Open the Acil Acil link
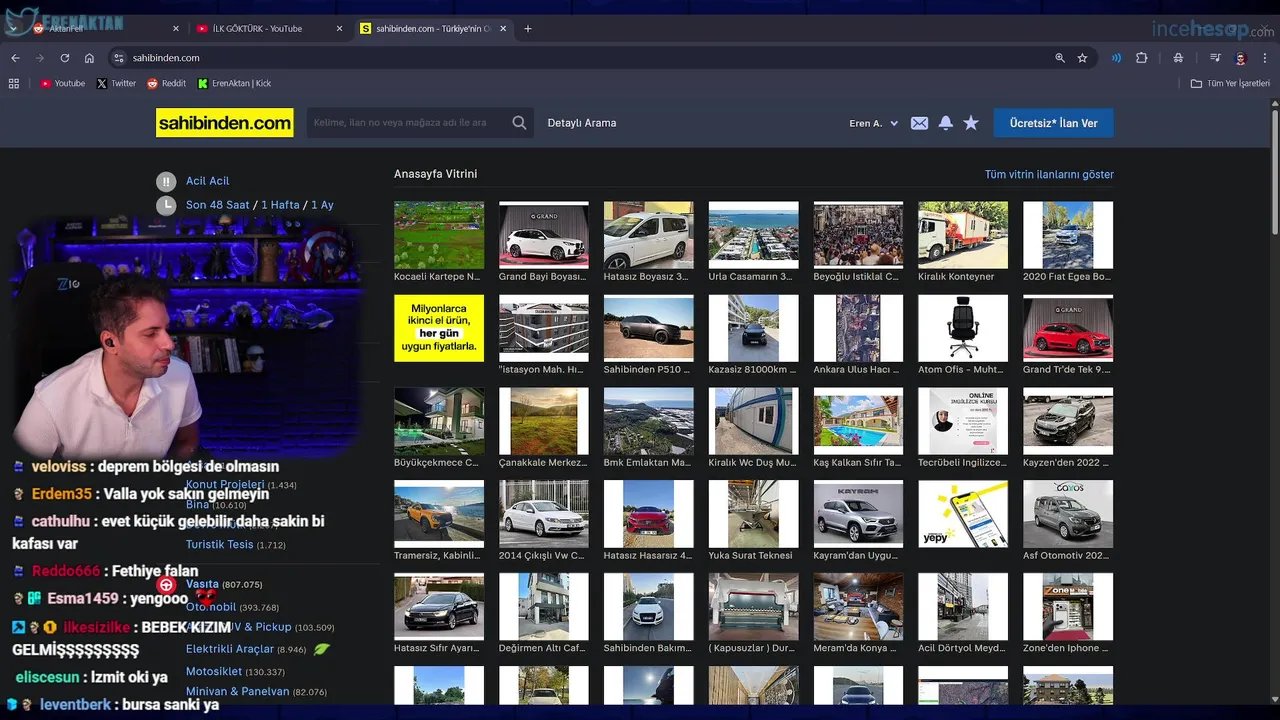 coord(207,181)
